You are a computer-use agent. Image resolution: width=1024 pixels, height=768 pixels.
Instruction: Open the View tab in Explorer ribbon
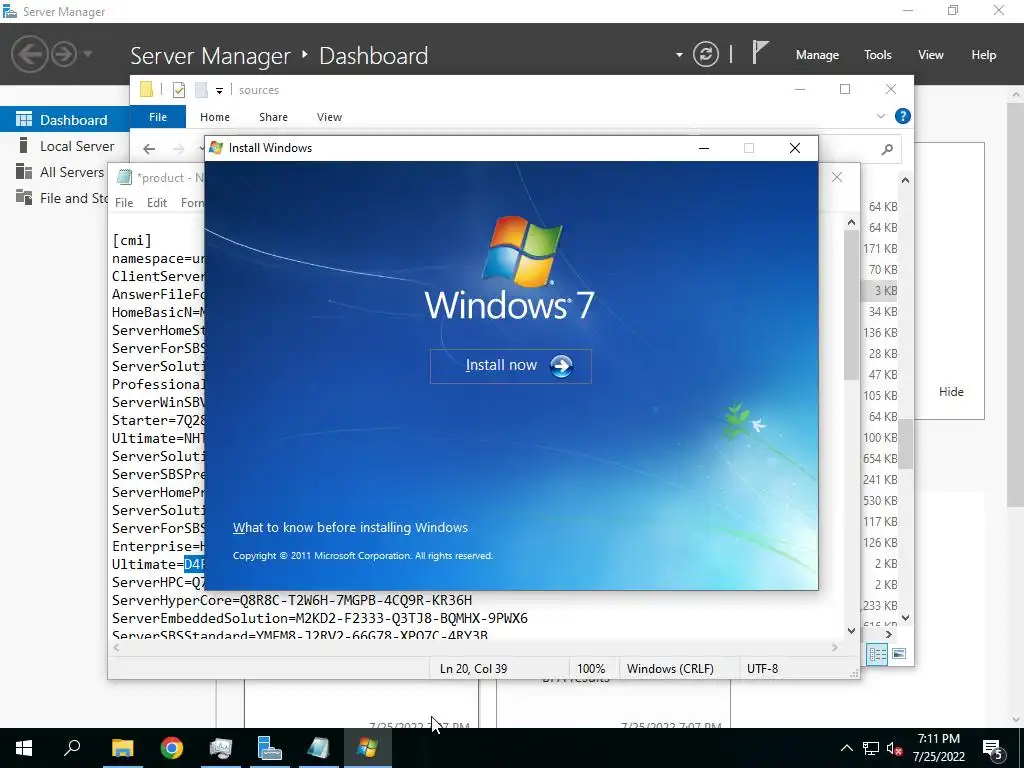329,117
